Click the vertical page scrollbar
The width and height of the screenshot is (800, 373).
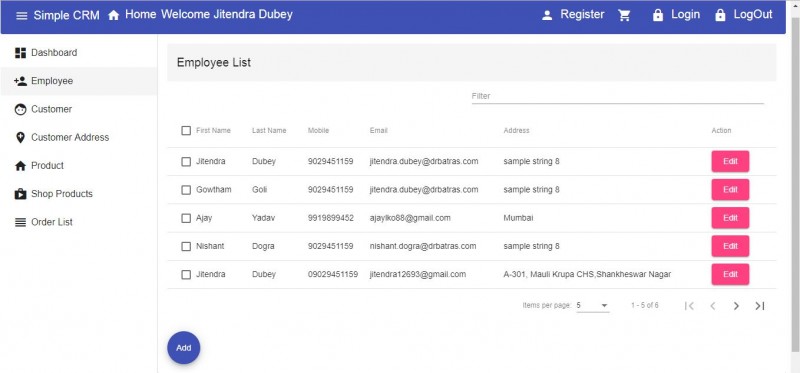click(794, 186)
